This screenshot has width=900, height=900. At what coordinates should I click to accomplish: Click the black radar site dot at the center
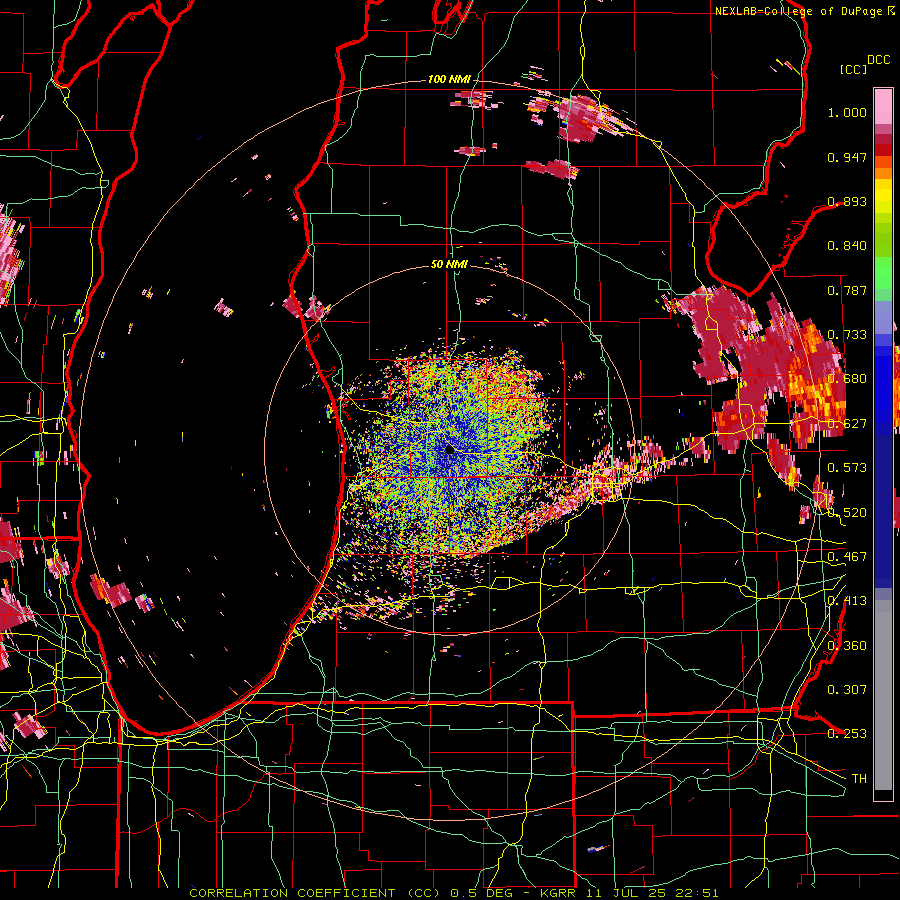450,449
